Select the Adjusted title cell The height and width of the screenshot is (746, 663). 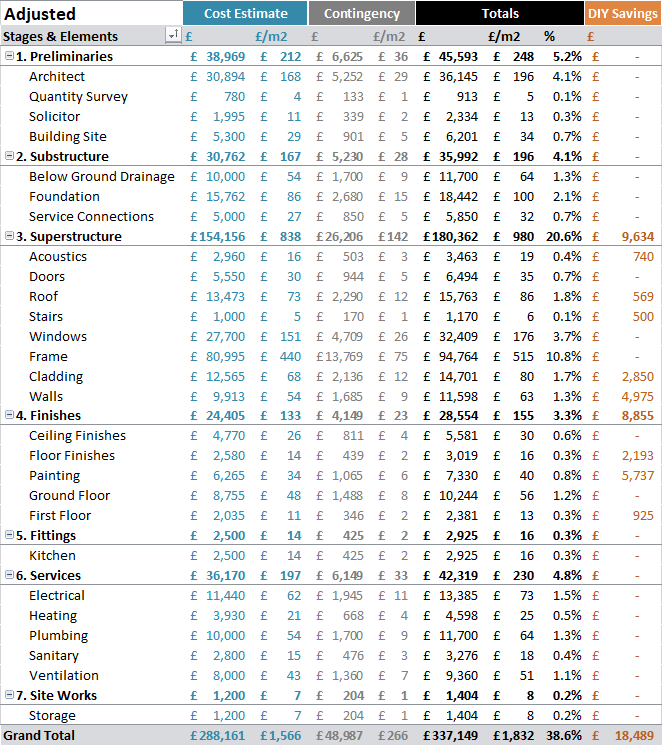click(40, 14)
